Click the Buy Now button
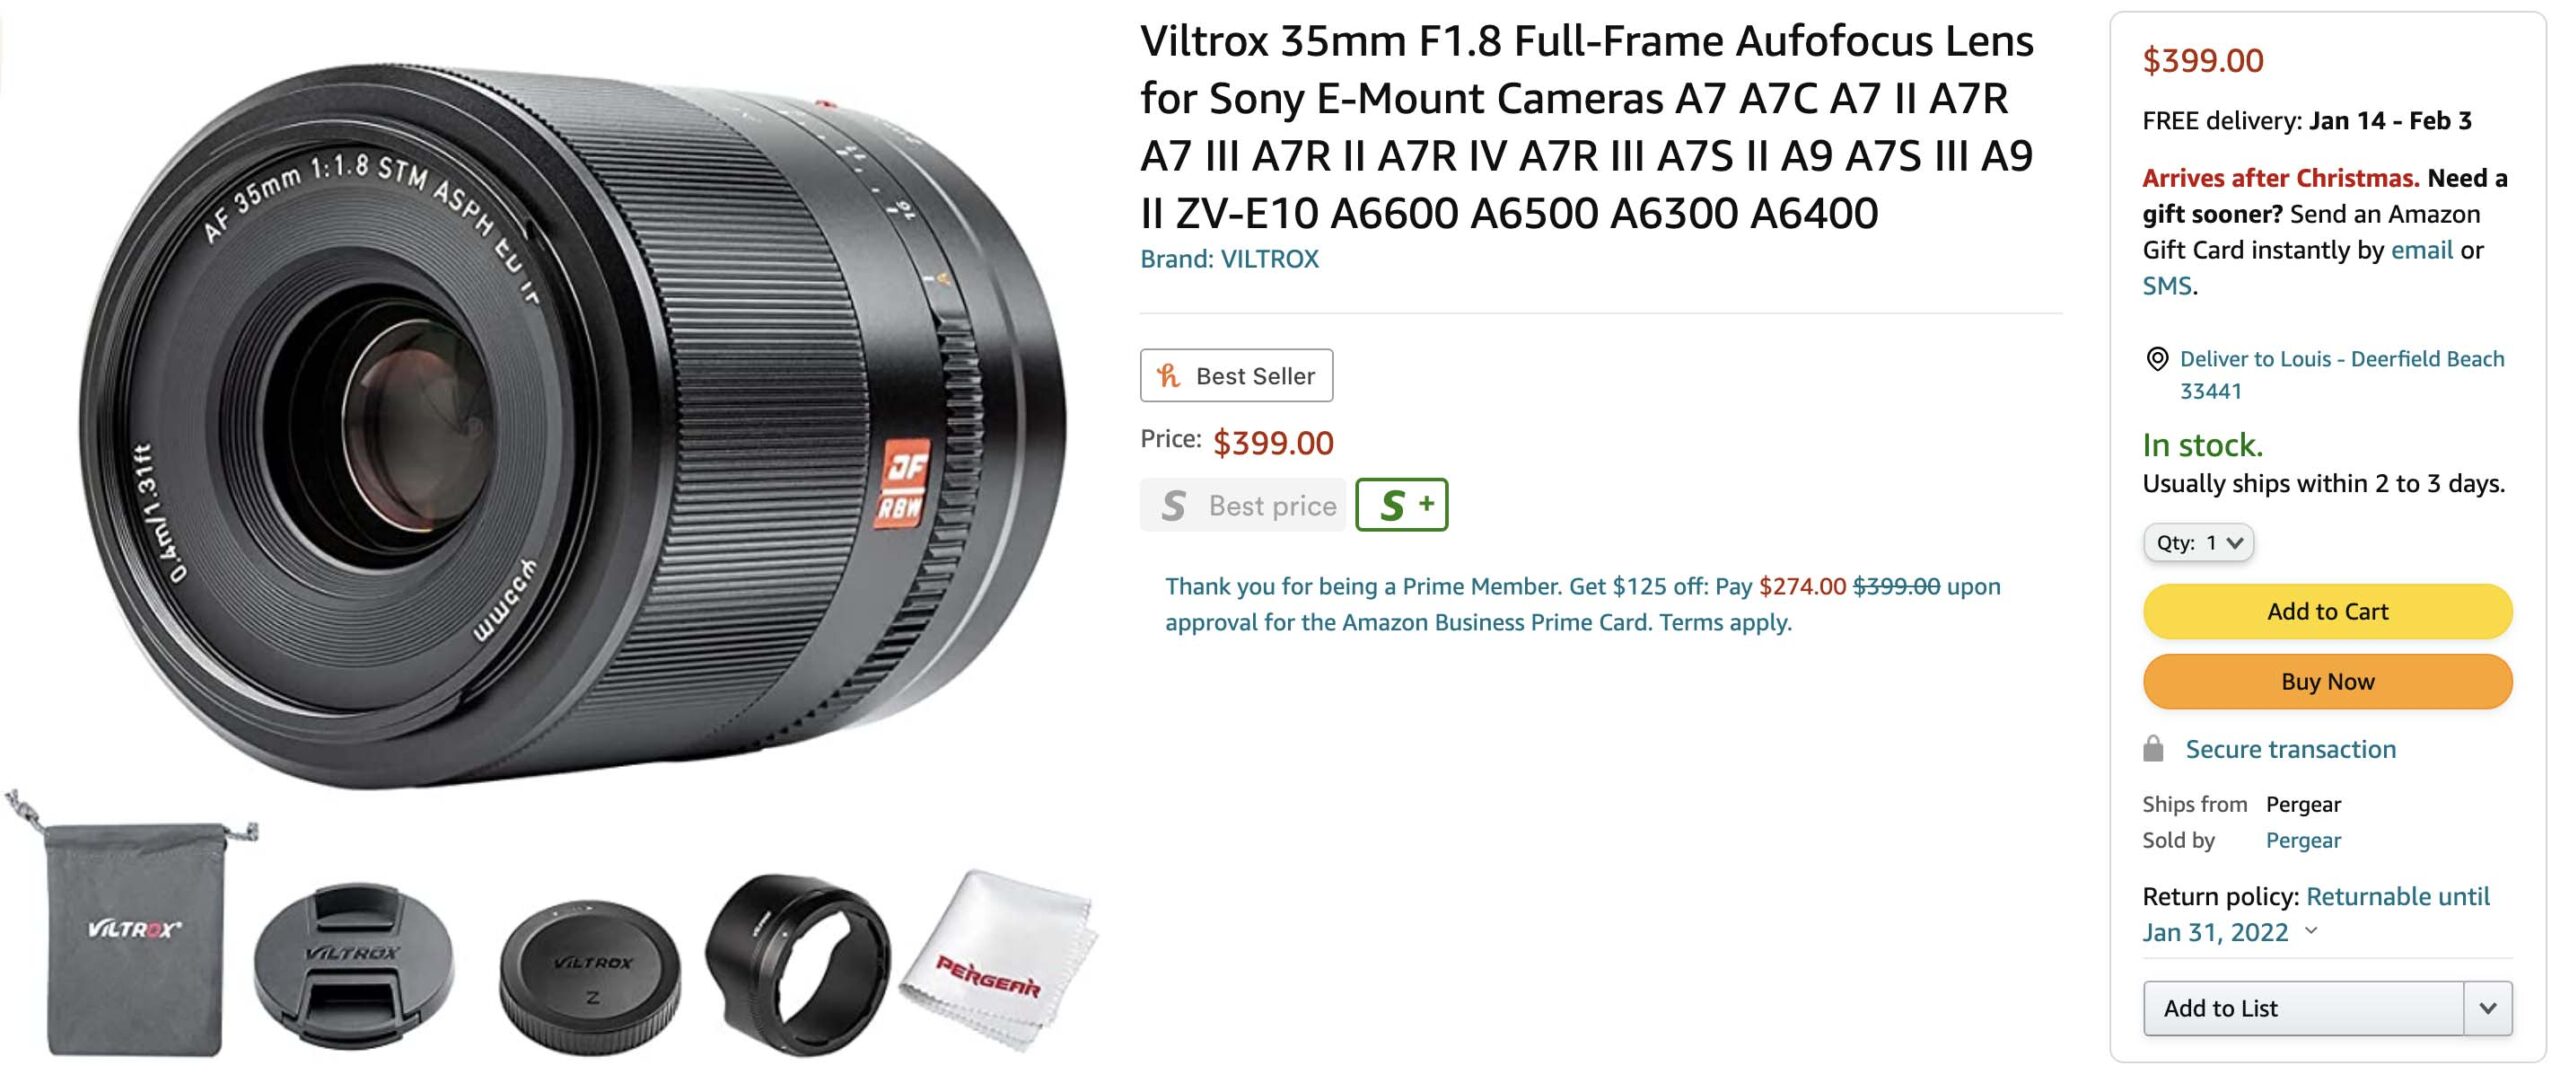 coord(2327,681)
